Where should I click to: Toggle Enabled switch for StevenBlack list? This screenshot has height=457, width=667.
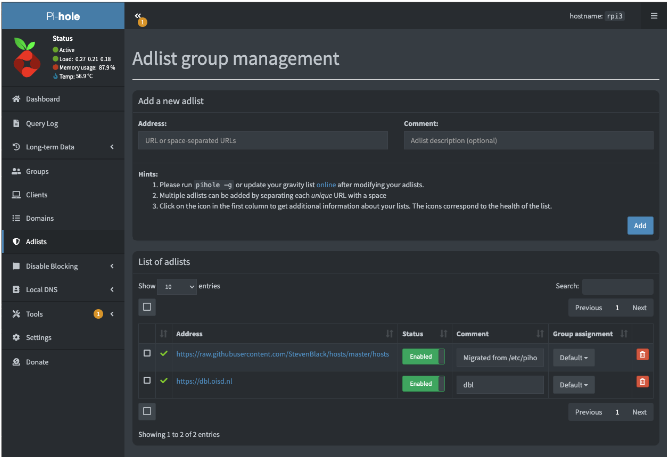[x=423, y=357]
